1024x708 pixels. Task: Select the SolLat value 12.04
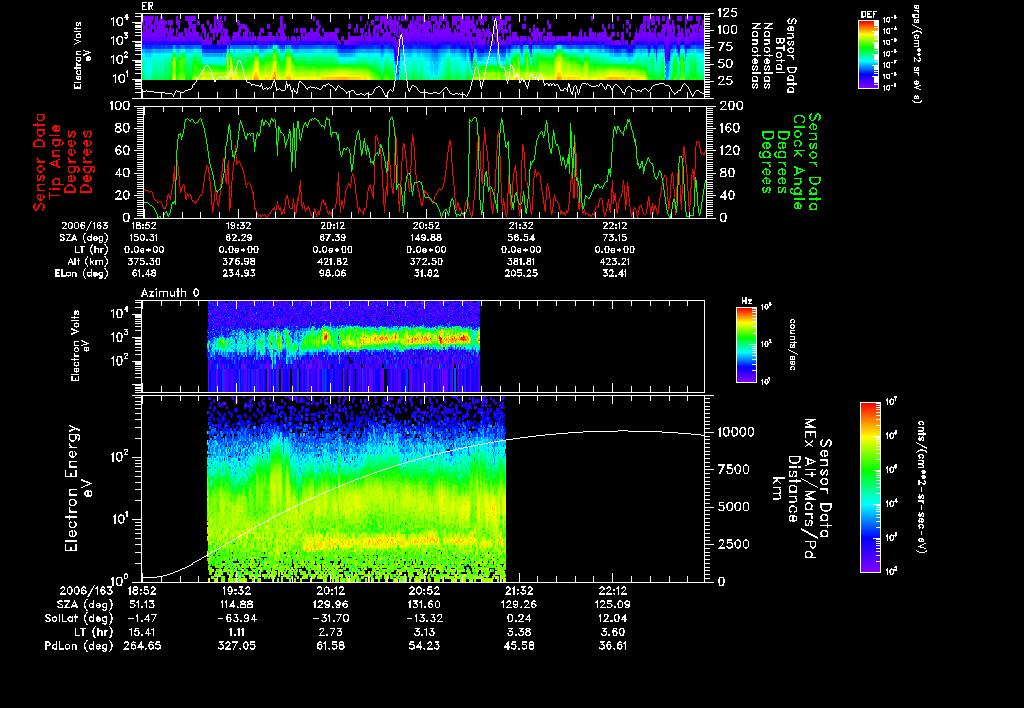pos(613,618)
